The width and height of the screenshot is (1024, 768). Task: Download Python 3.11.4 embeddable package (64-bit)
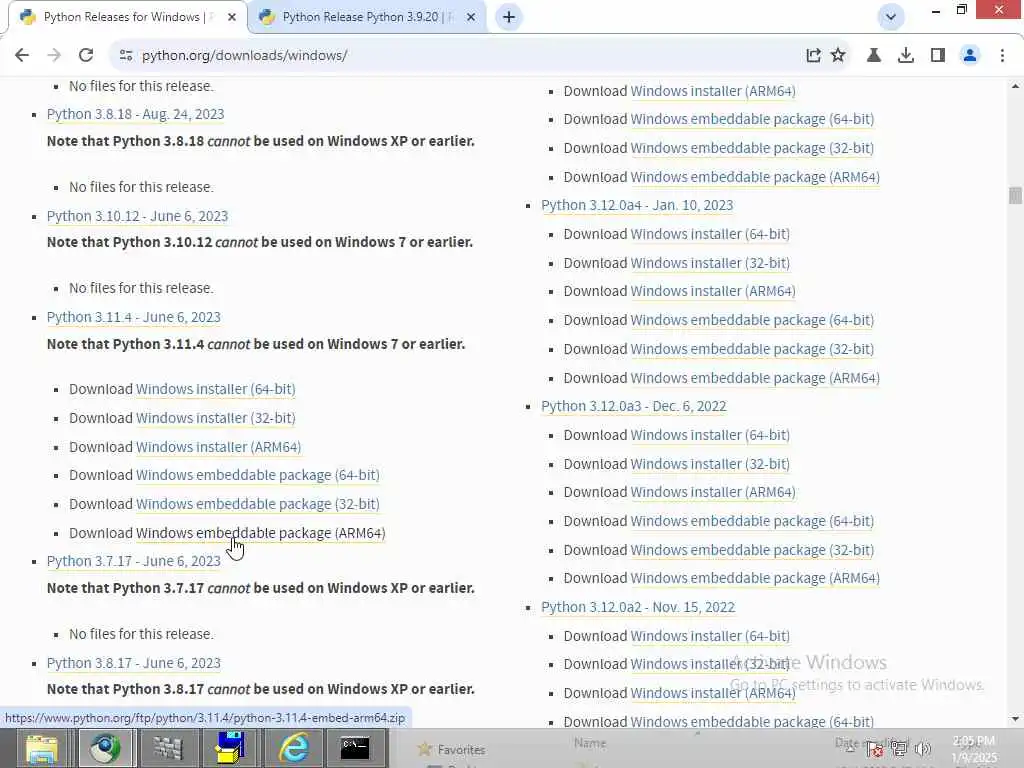click(257, 475)
